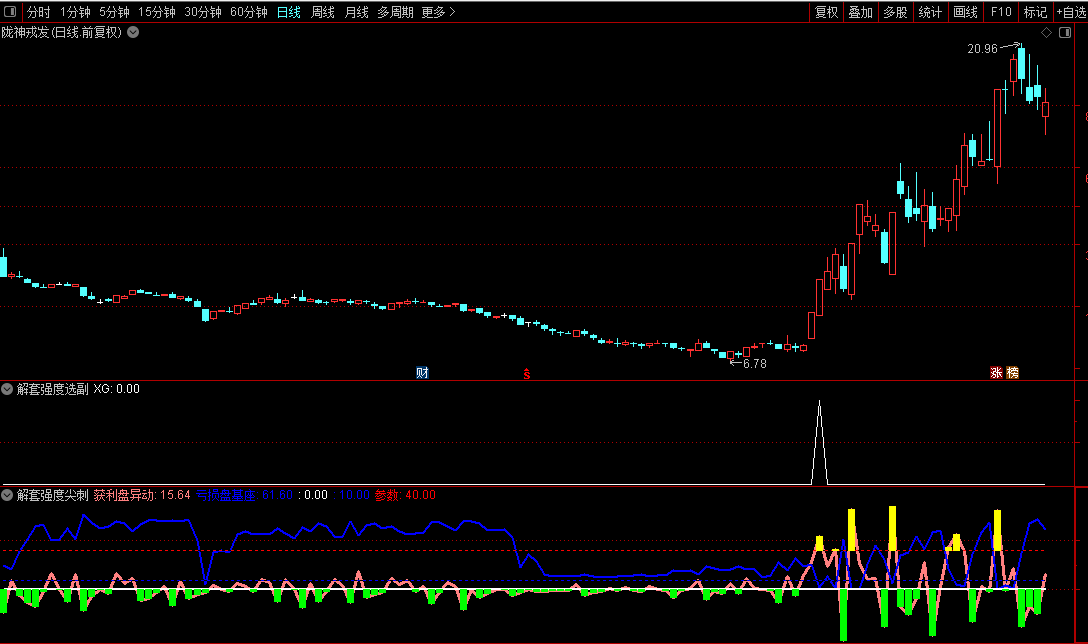
Task: Click the 20.96 high price label
Action: coord(982,49)
